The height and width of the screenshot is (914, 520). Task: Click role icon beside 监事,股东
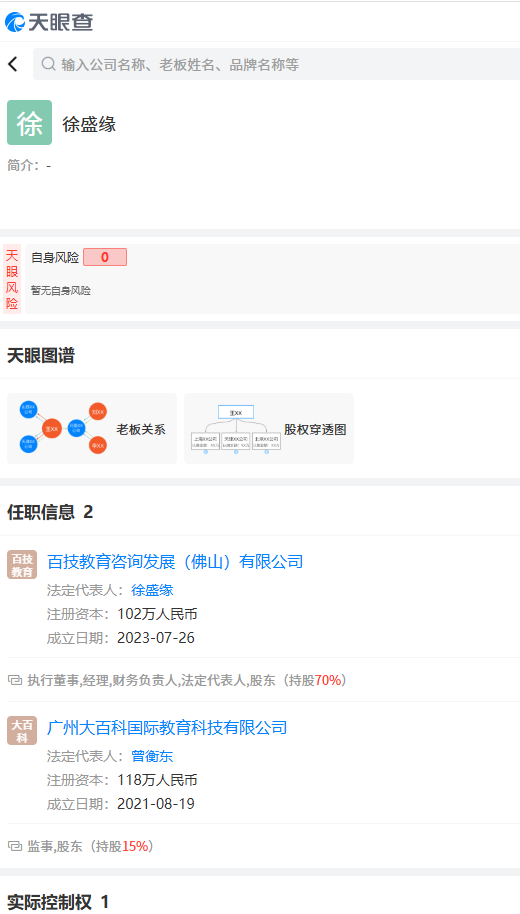15,846
